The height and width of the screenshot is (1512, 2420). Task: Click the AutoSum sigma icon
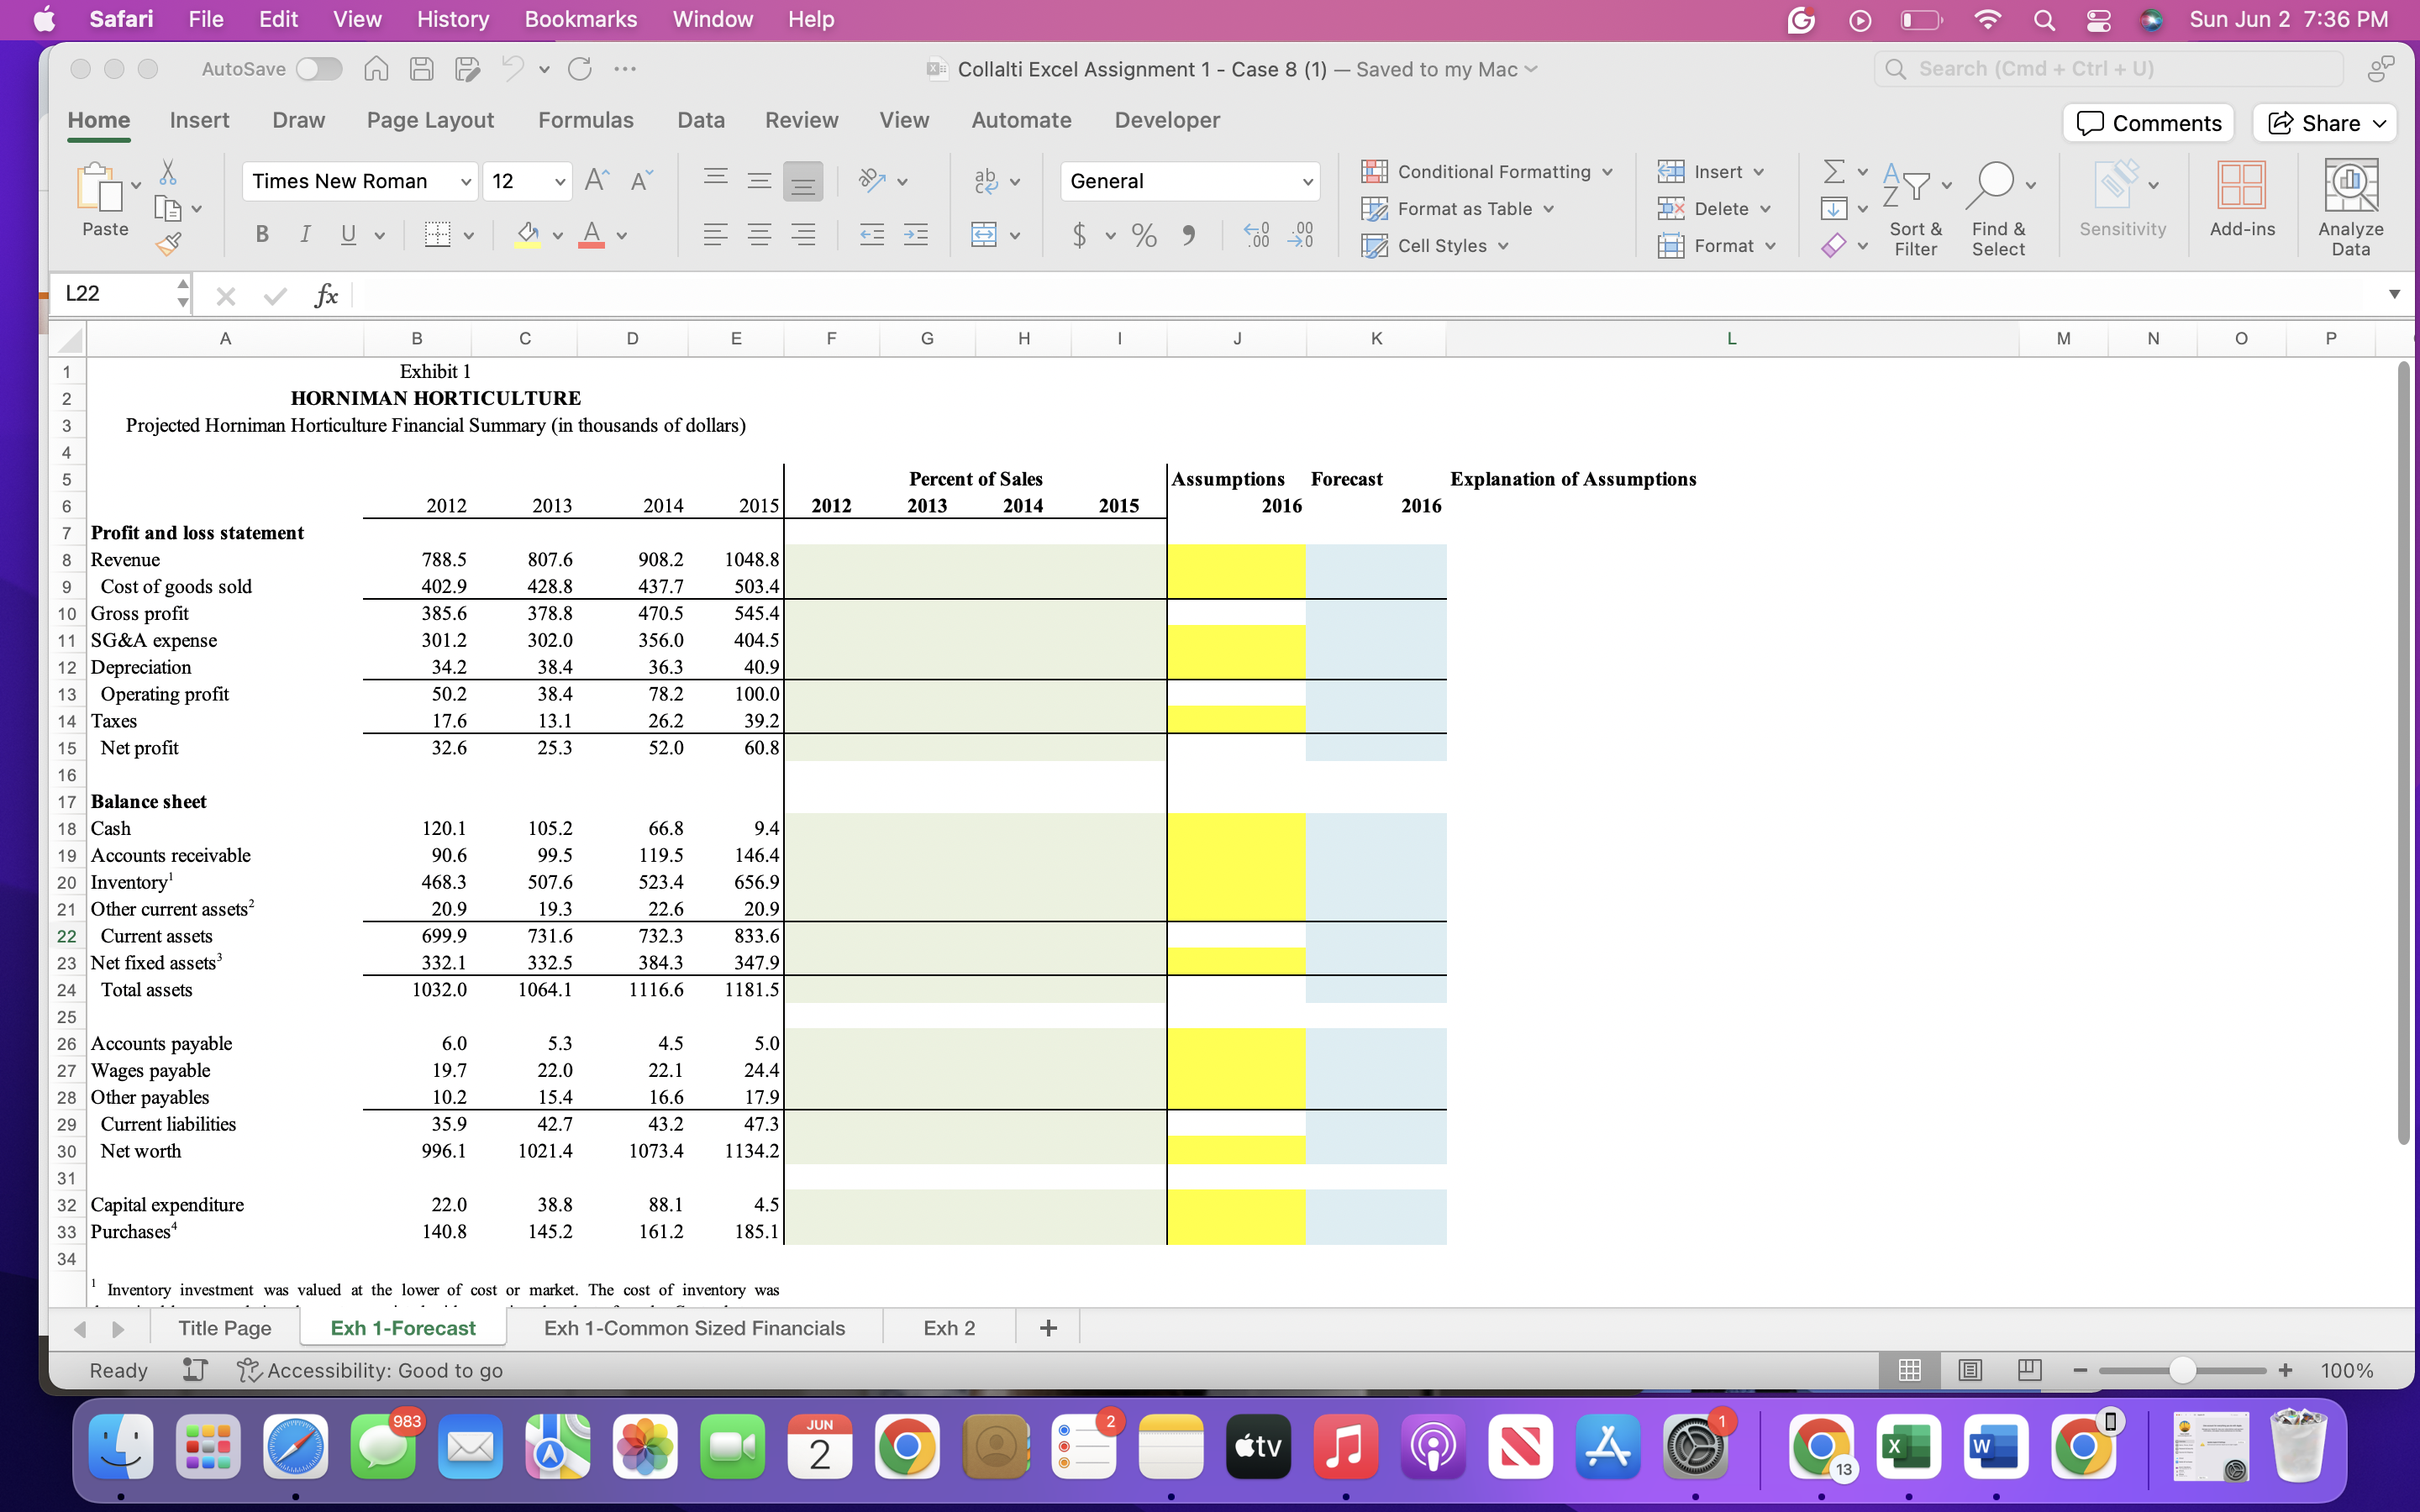pyautogui.click(x=1834, y=171)
